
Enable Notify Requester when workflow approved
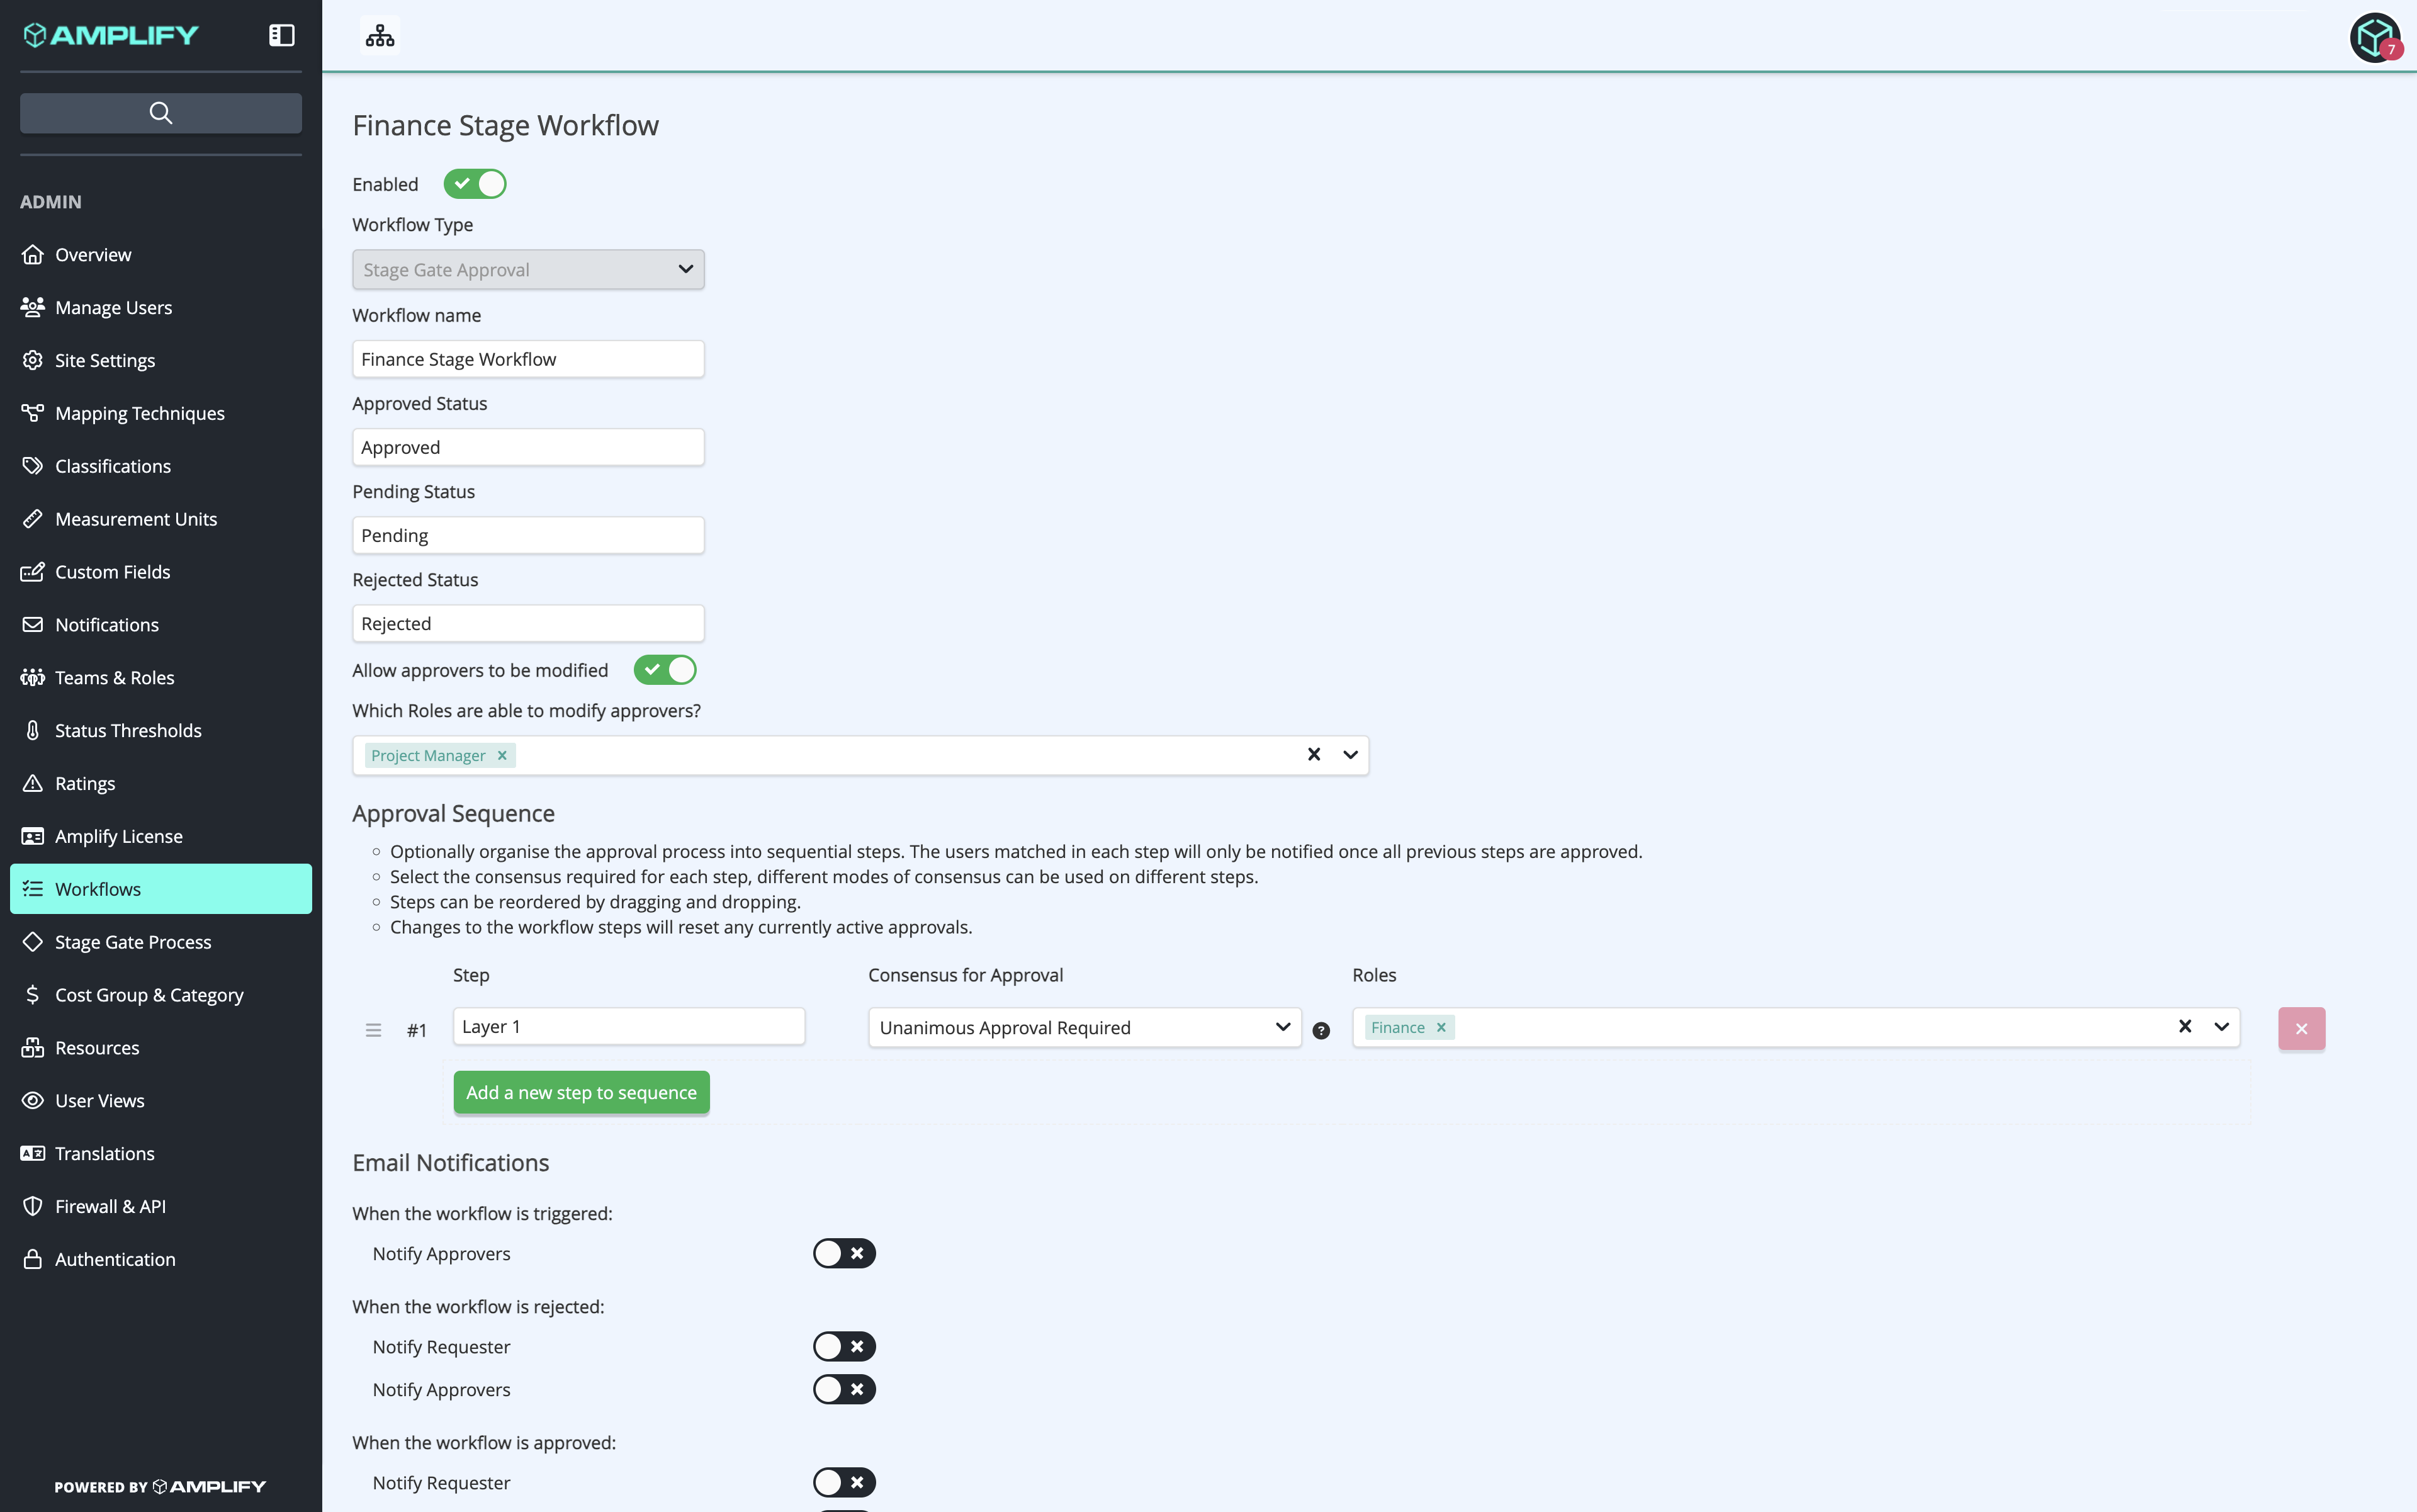(x=844, y=1482)
